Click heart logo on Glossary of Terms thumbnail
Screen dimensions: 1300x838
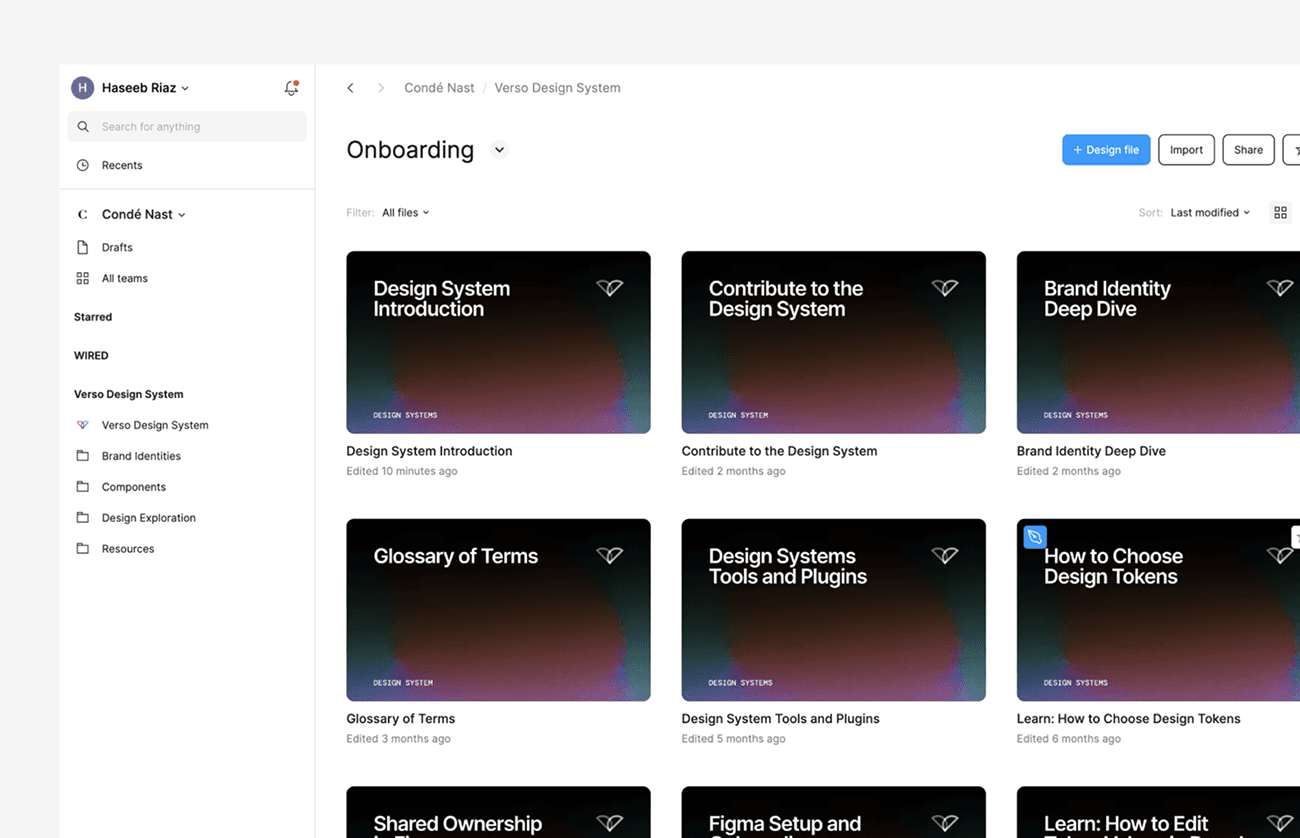(x=610, y=555)
